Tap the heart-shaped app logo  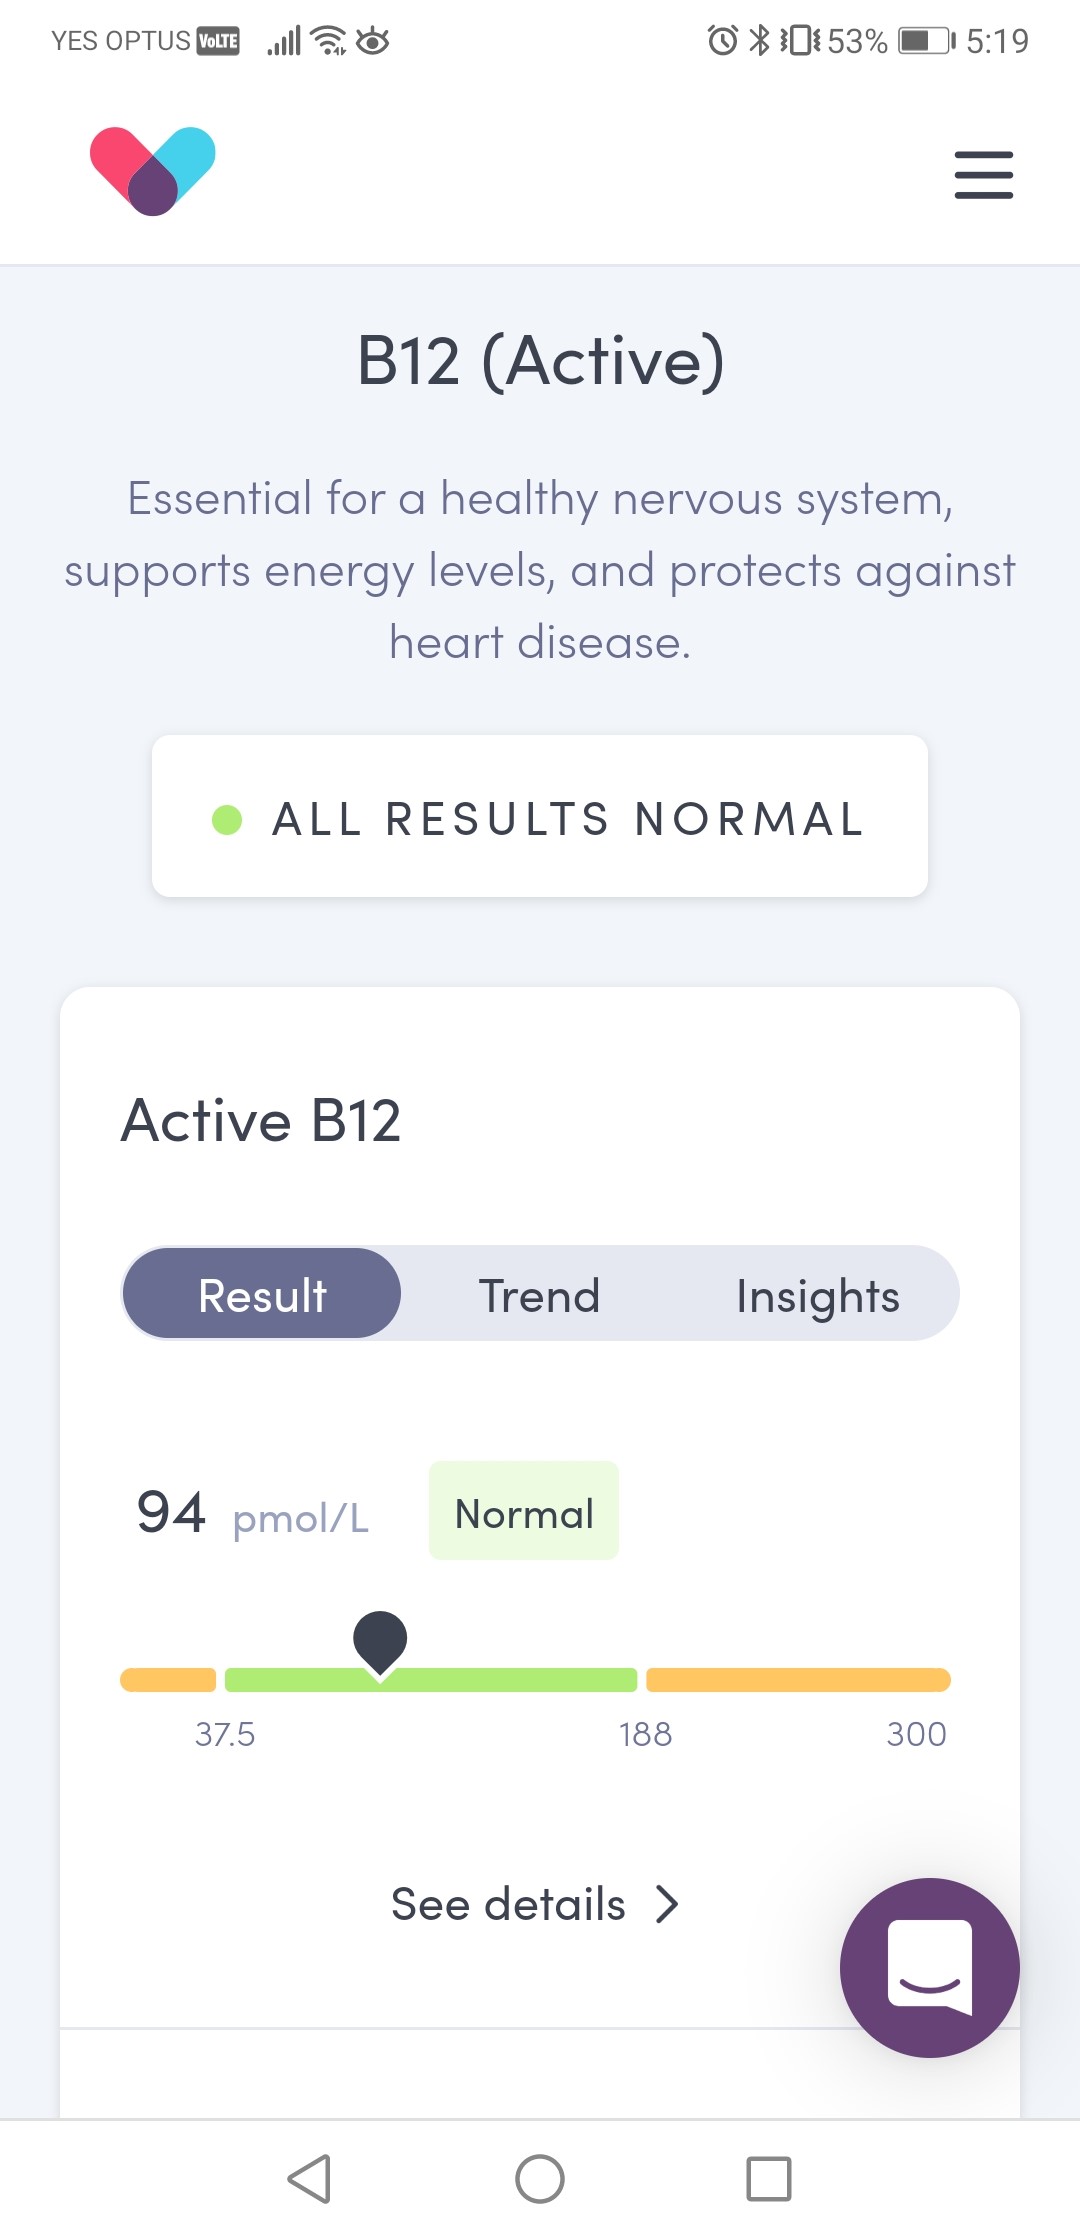[x=153, y=171]
